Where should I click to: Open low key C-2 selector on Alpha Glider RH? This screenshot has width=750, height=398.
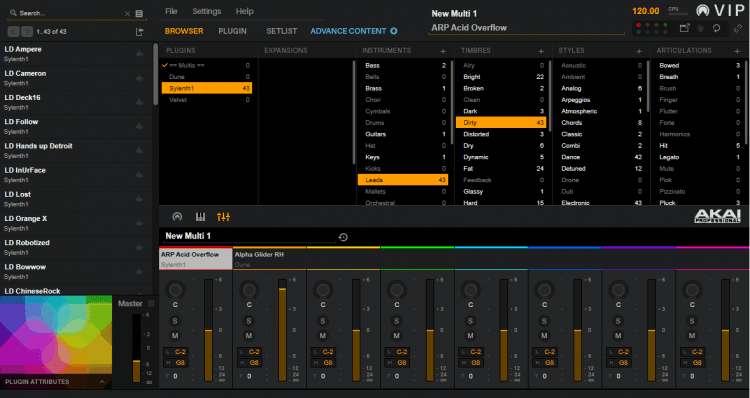(x=249, y=352)
